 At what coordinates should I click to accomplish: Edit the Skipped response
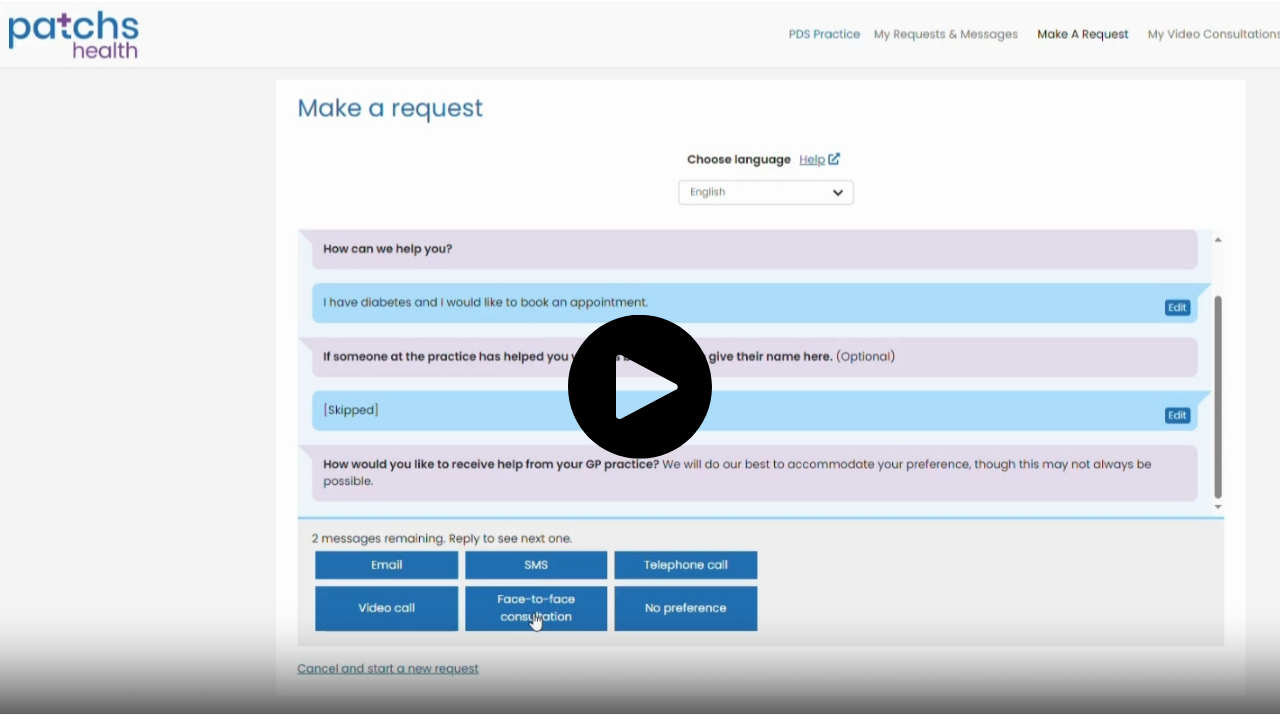click(x=1177, y=415)
